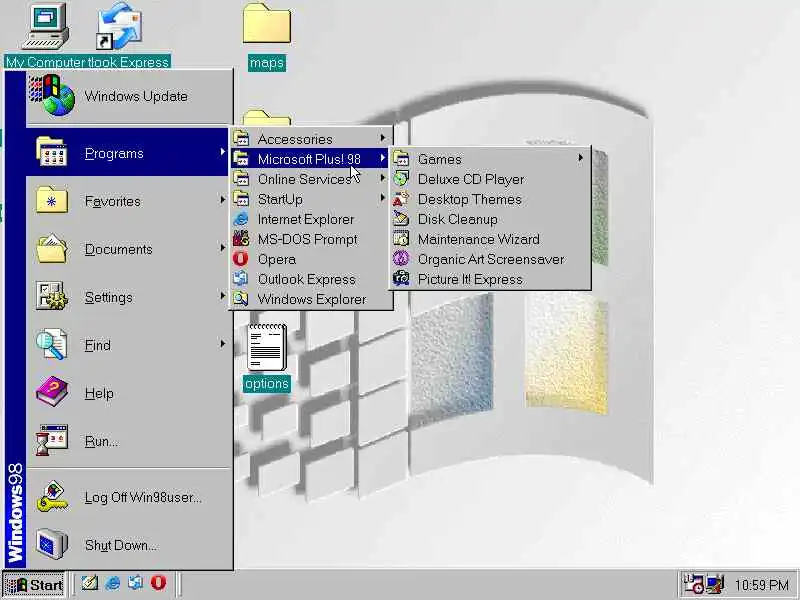Click the Picture It! Express camera icon
The image size is (800, 600).
click(401, 279)
